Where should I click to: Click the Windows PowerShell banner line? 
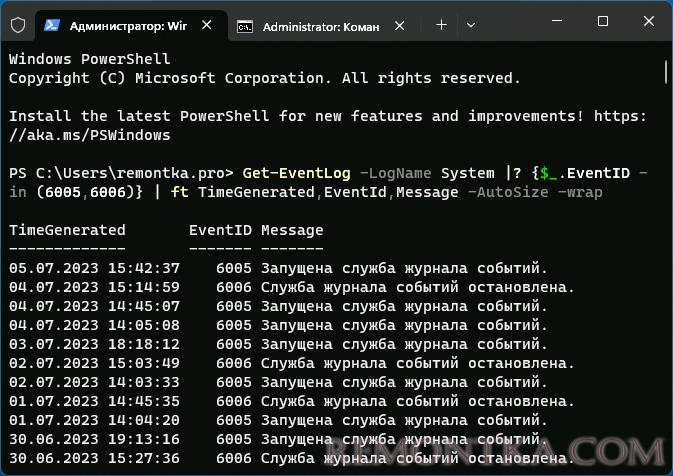pyautogui.click(x=90, y=59)
